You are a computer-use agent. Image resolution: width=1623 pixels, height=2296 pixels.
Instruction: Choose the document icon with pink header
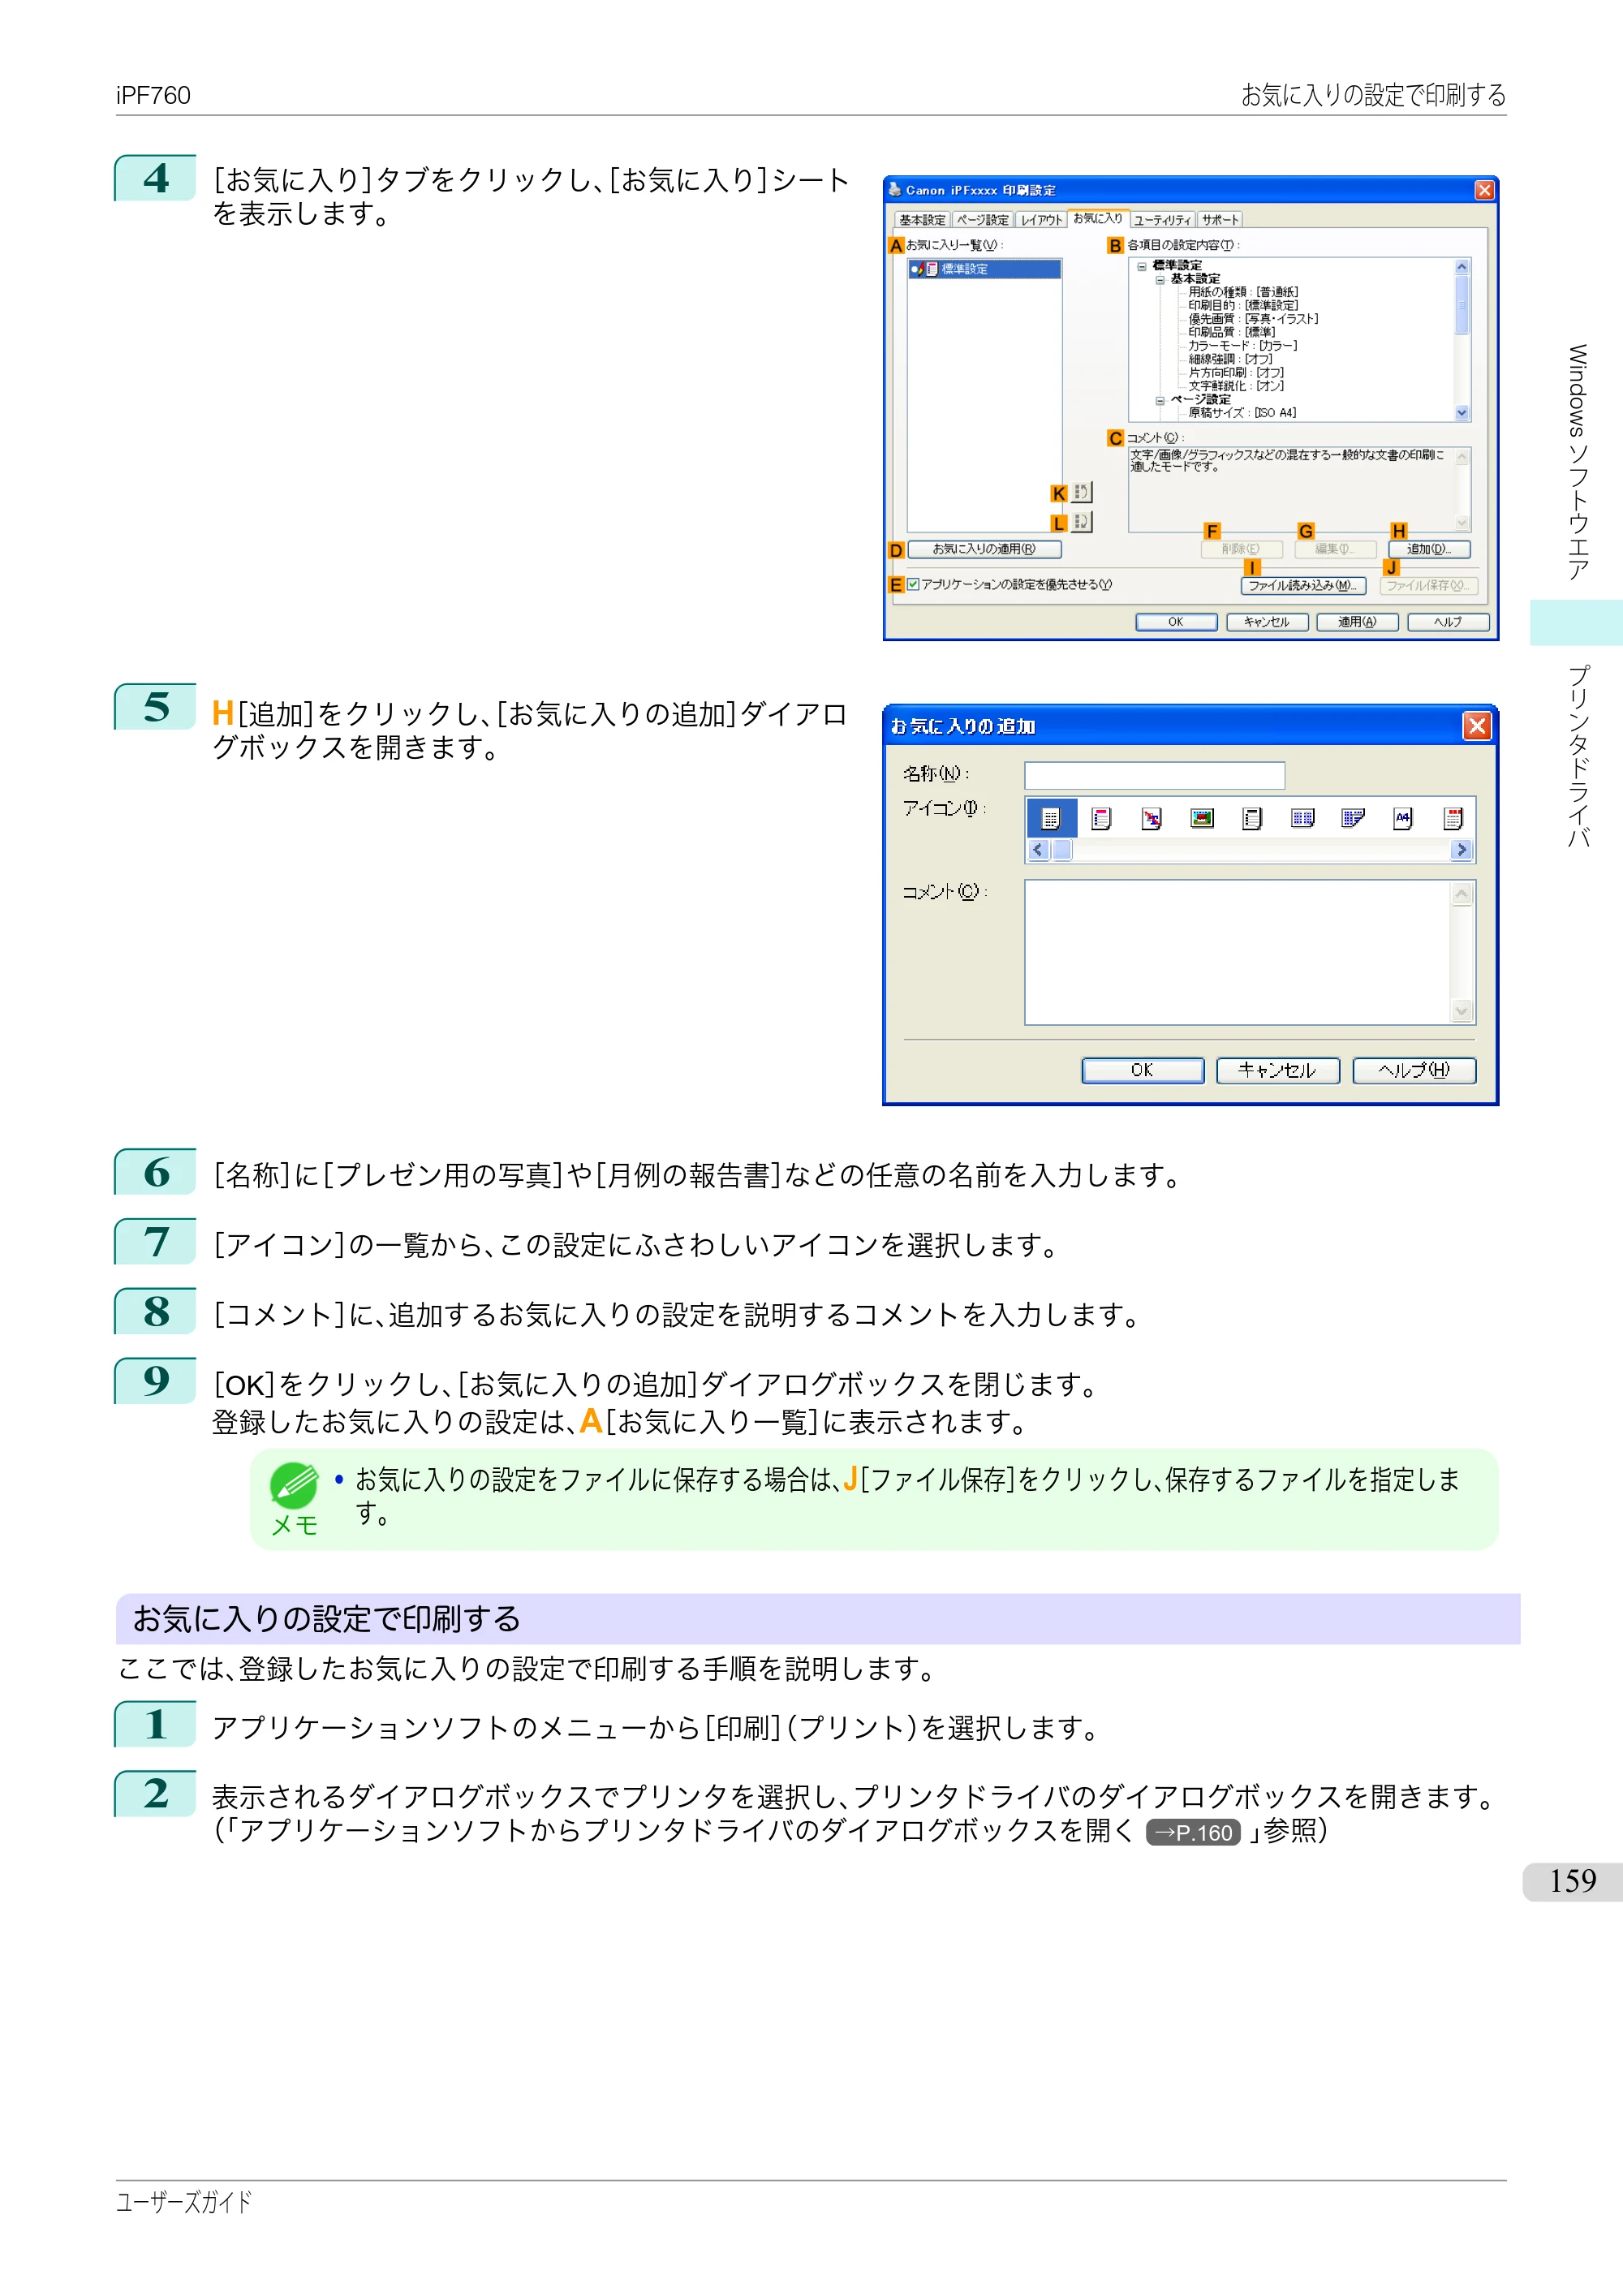(1101, 819)
